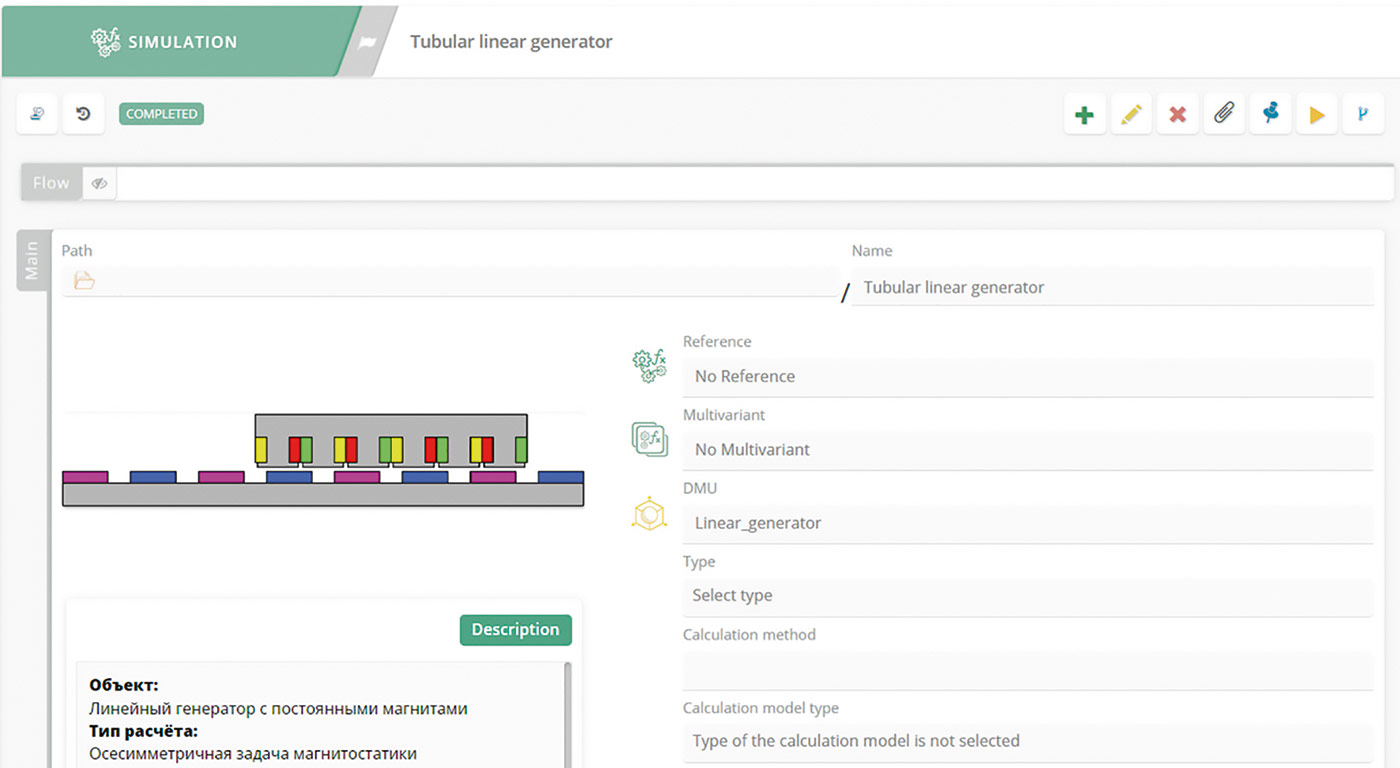Click the history revert icon
The width and height of the screenshot is (1400, 768).
coord(83,114)
